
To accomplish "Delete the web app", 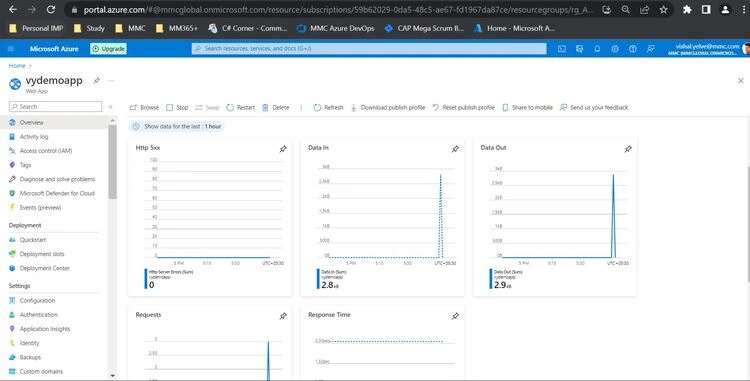I will (x=276, y=108).
